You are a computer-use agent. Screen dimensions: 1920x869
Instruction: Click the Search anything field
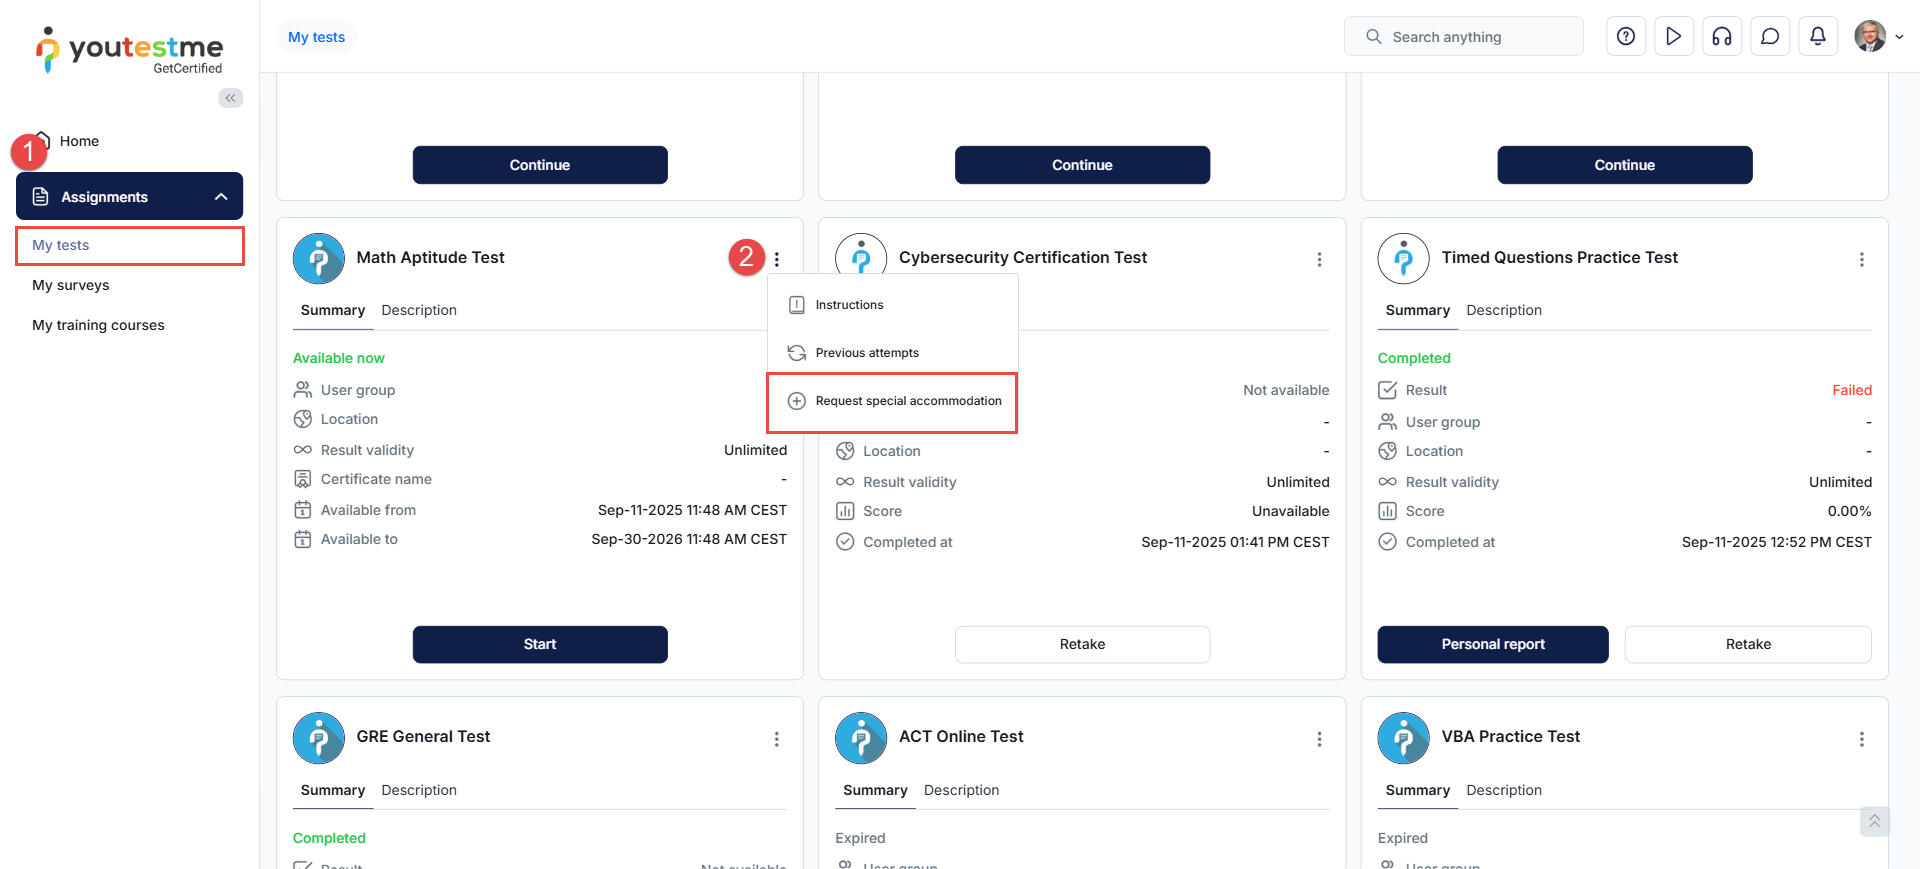tap(1463, 37)
